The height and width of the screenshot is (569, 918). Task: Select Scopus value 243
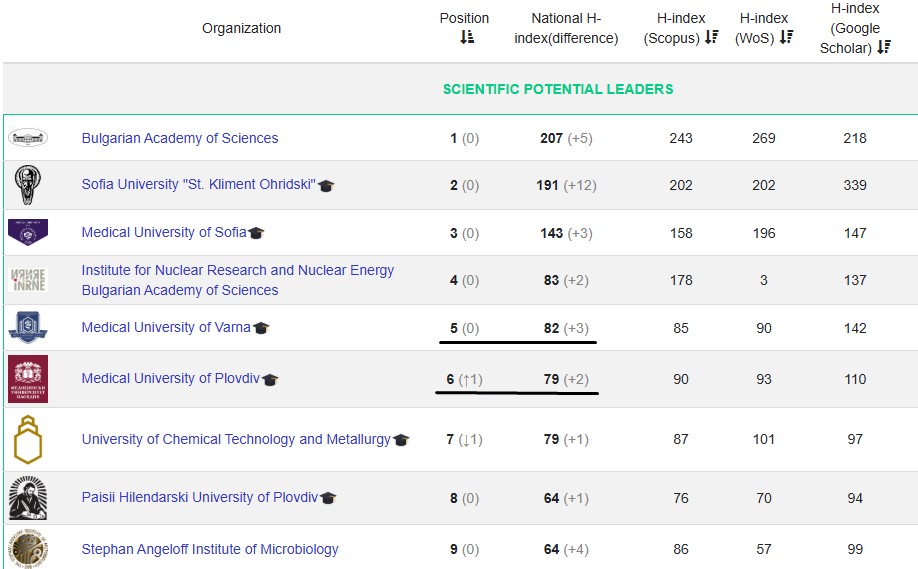pos(681,138)
